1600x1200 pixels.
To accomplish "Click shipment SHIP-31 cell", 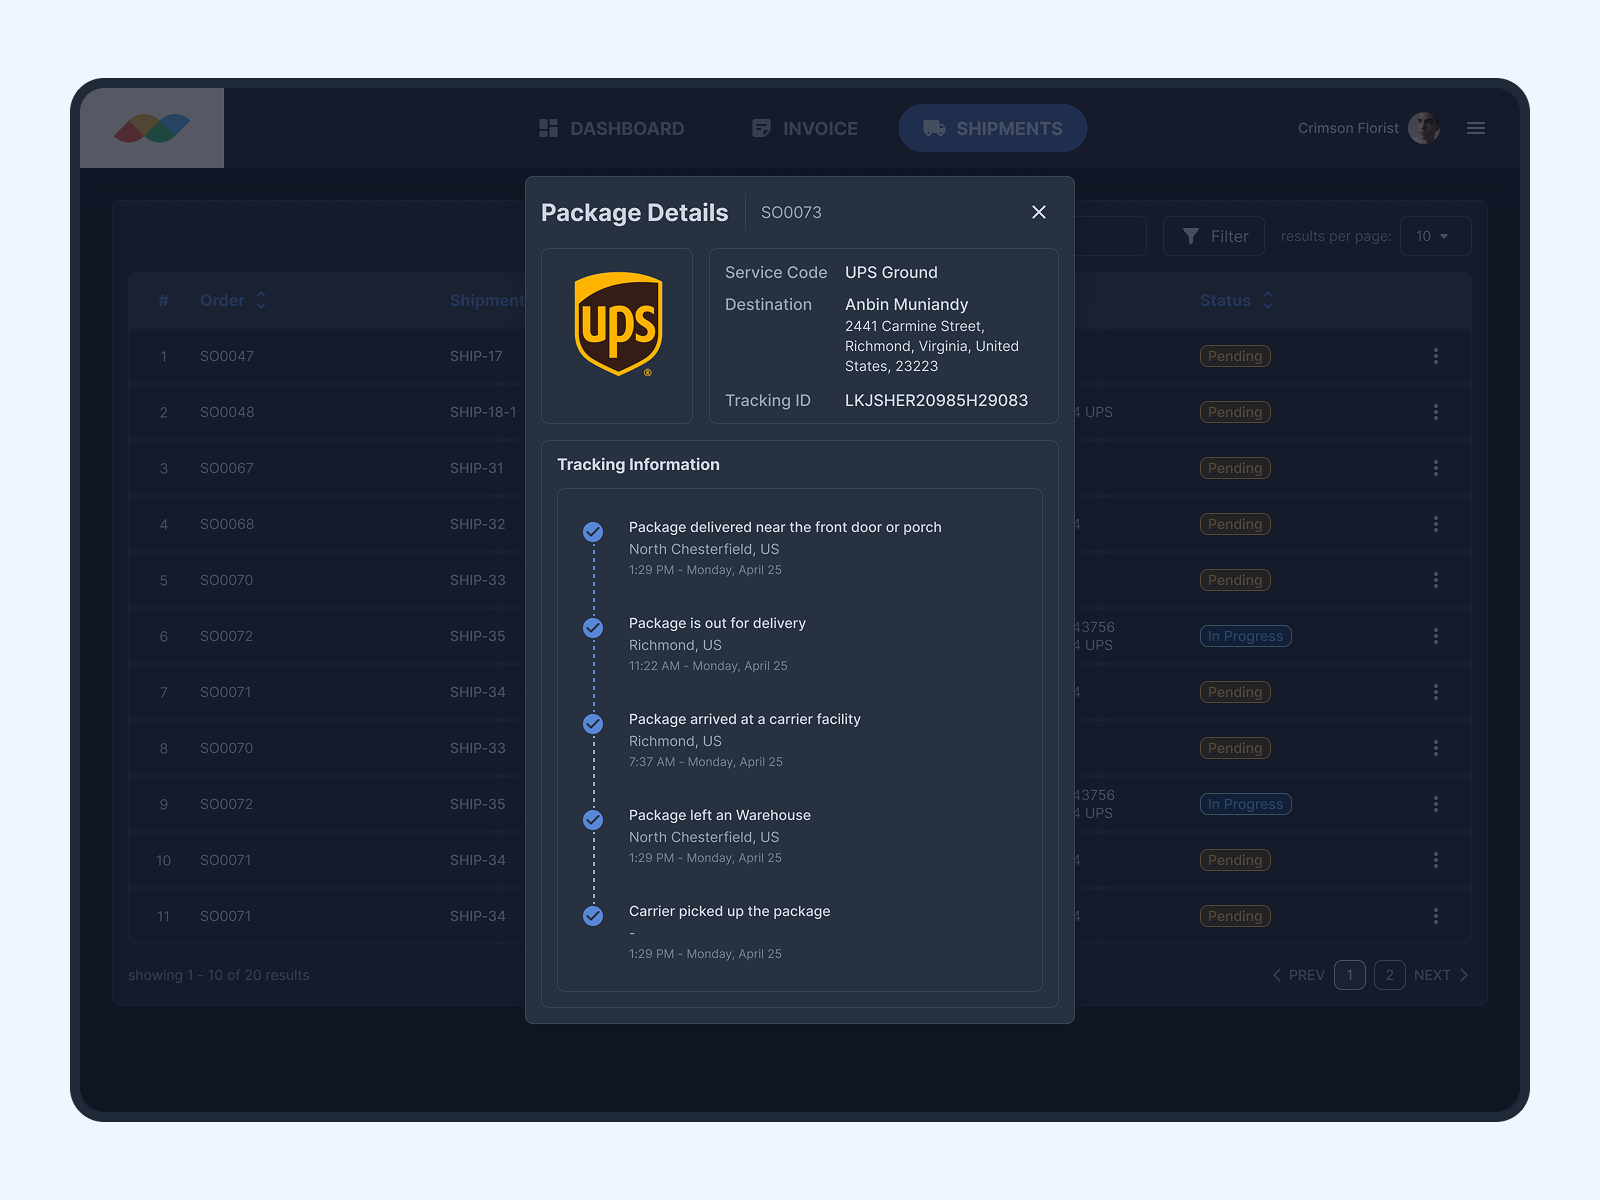I will 477,468.
